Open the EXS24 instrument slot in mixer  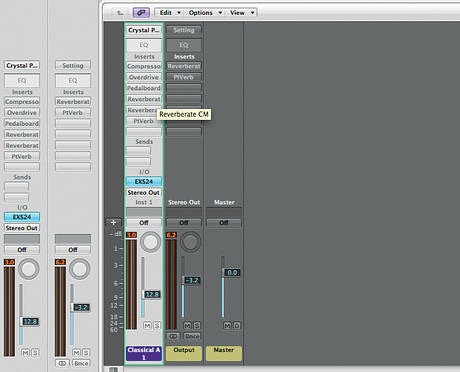(x=144, y=182)
